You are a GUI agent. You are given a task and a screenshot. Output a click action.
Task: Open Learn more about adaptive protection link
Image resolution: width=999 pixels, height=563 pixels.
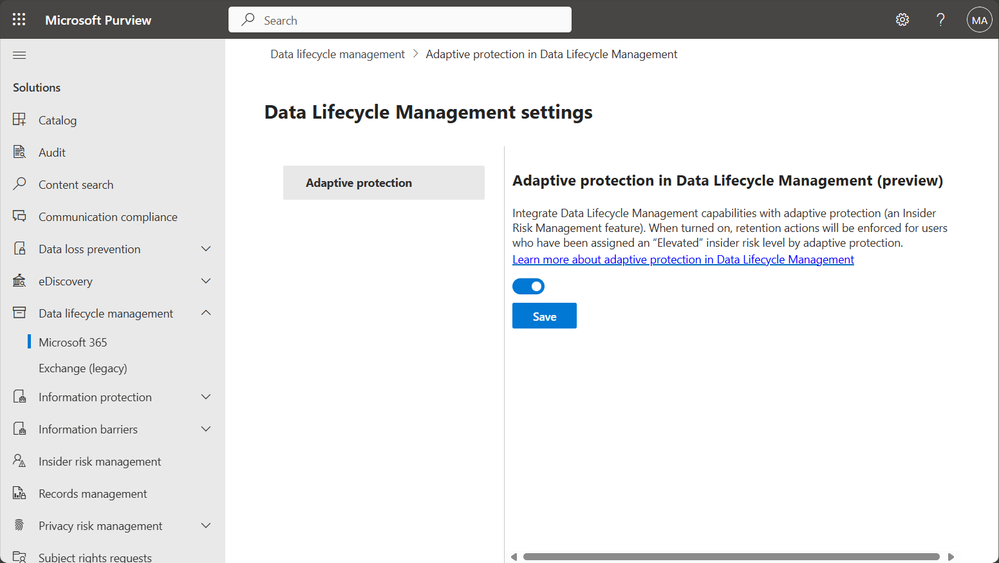(683, 259)
